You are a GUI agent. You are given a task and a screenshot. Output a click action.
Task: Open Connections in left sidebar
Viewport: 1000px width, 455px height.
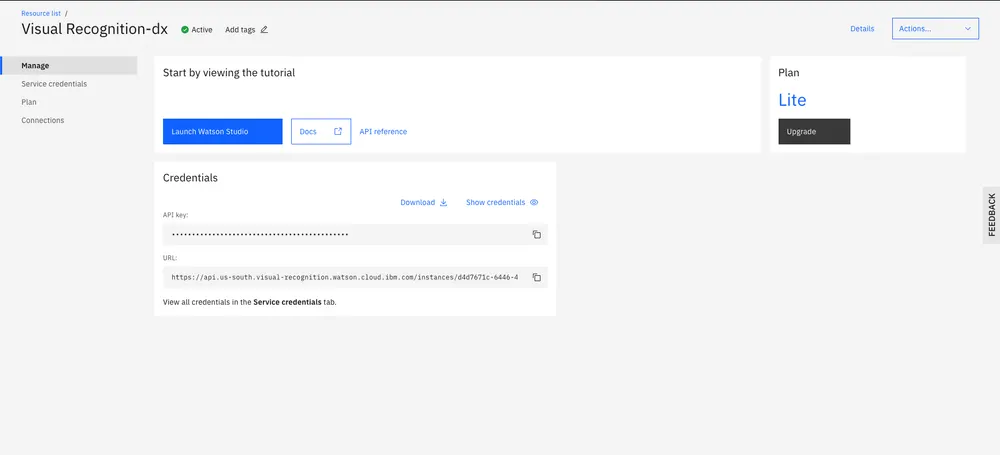[43, 120]
